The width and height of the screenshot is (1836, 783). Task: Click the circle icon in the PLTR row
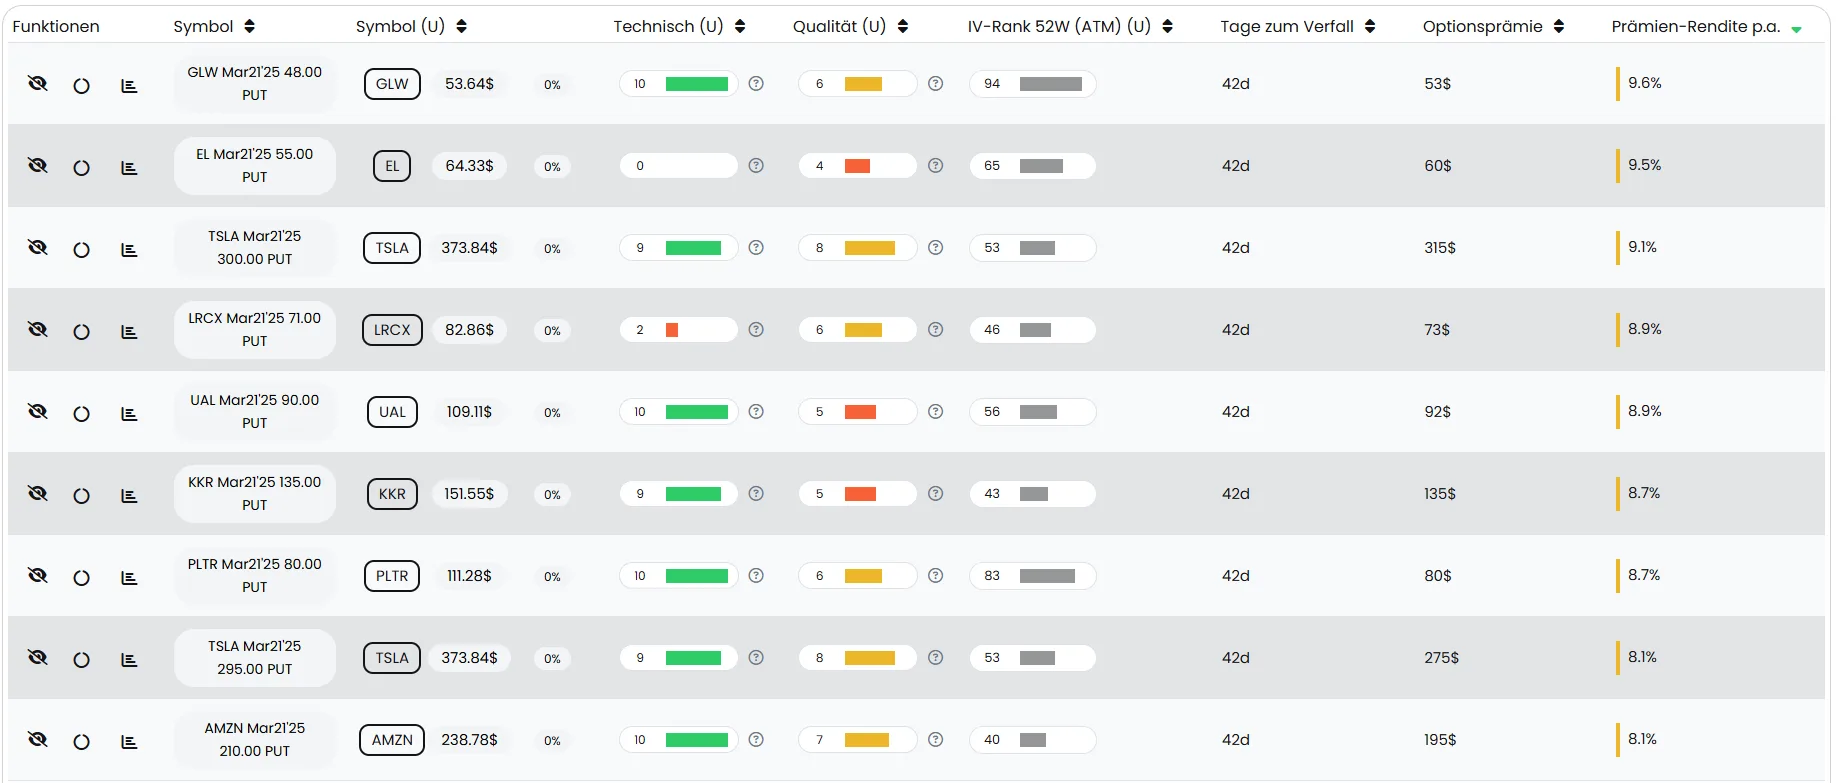82,578
